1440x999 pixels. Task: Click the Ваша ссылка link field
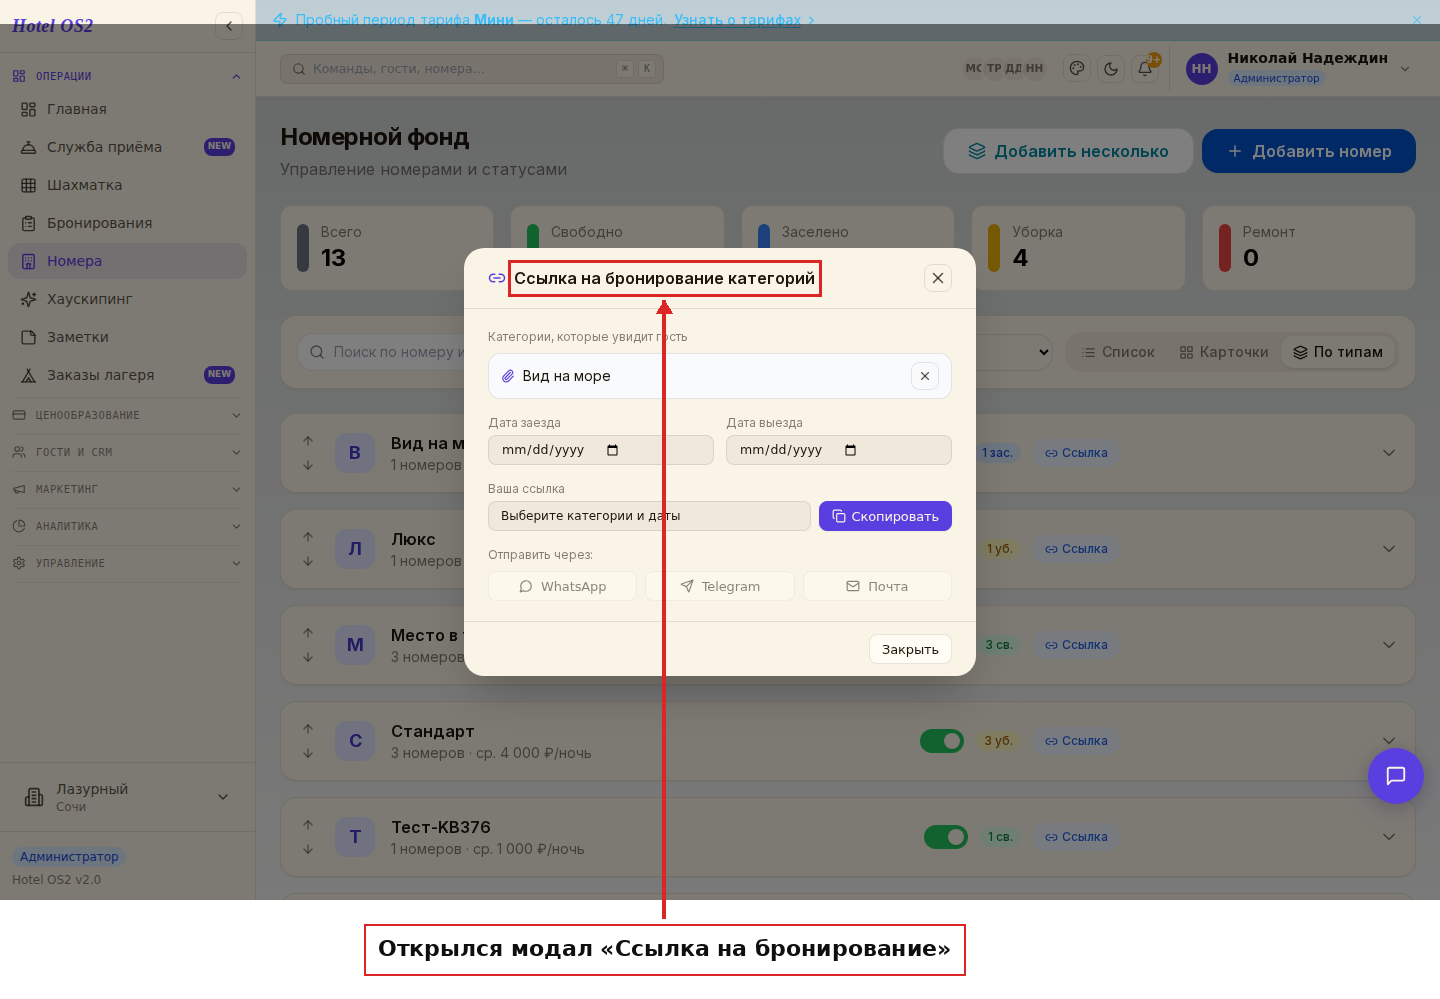click(649, 516)
